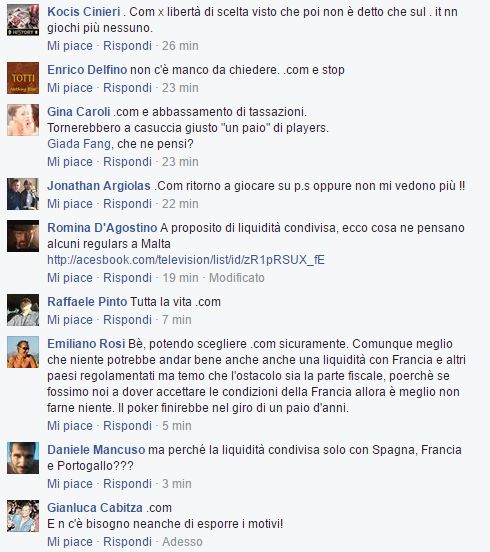Click the Adesso timestamp on Gianluca's comment
The height and width of the screenshot is (552, 490).
coord(182,541)
